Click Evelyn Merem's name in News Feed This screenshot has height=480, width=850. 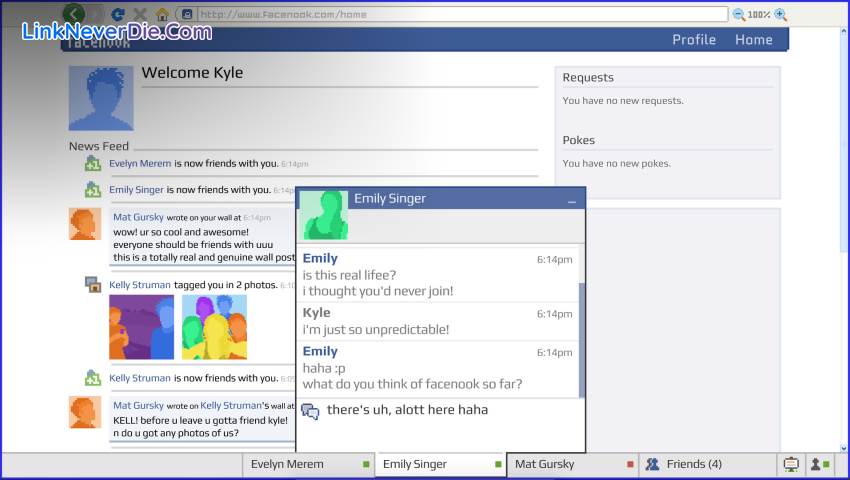pyautogui.click(x=140, y=163)
